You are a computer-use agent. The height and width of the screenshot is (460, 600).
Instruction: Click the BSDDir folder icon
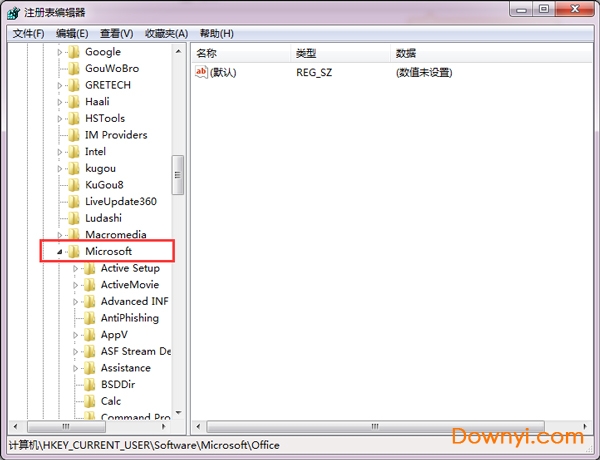click(90, 385)
